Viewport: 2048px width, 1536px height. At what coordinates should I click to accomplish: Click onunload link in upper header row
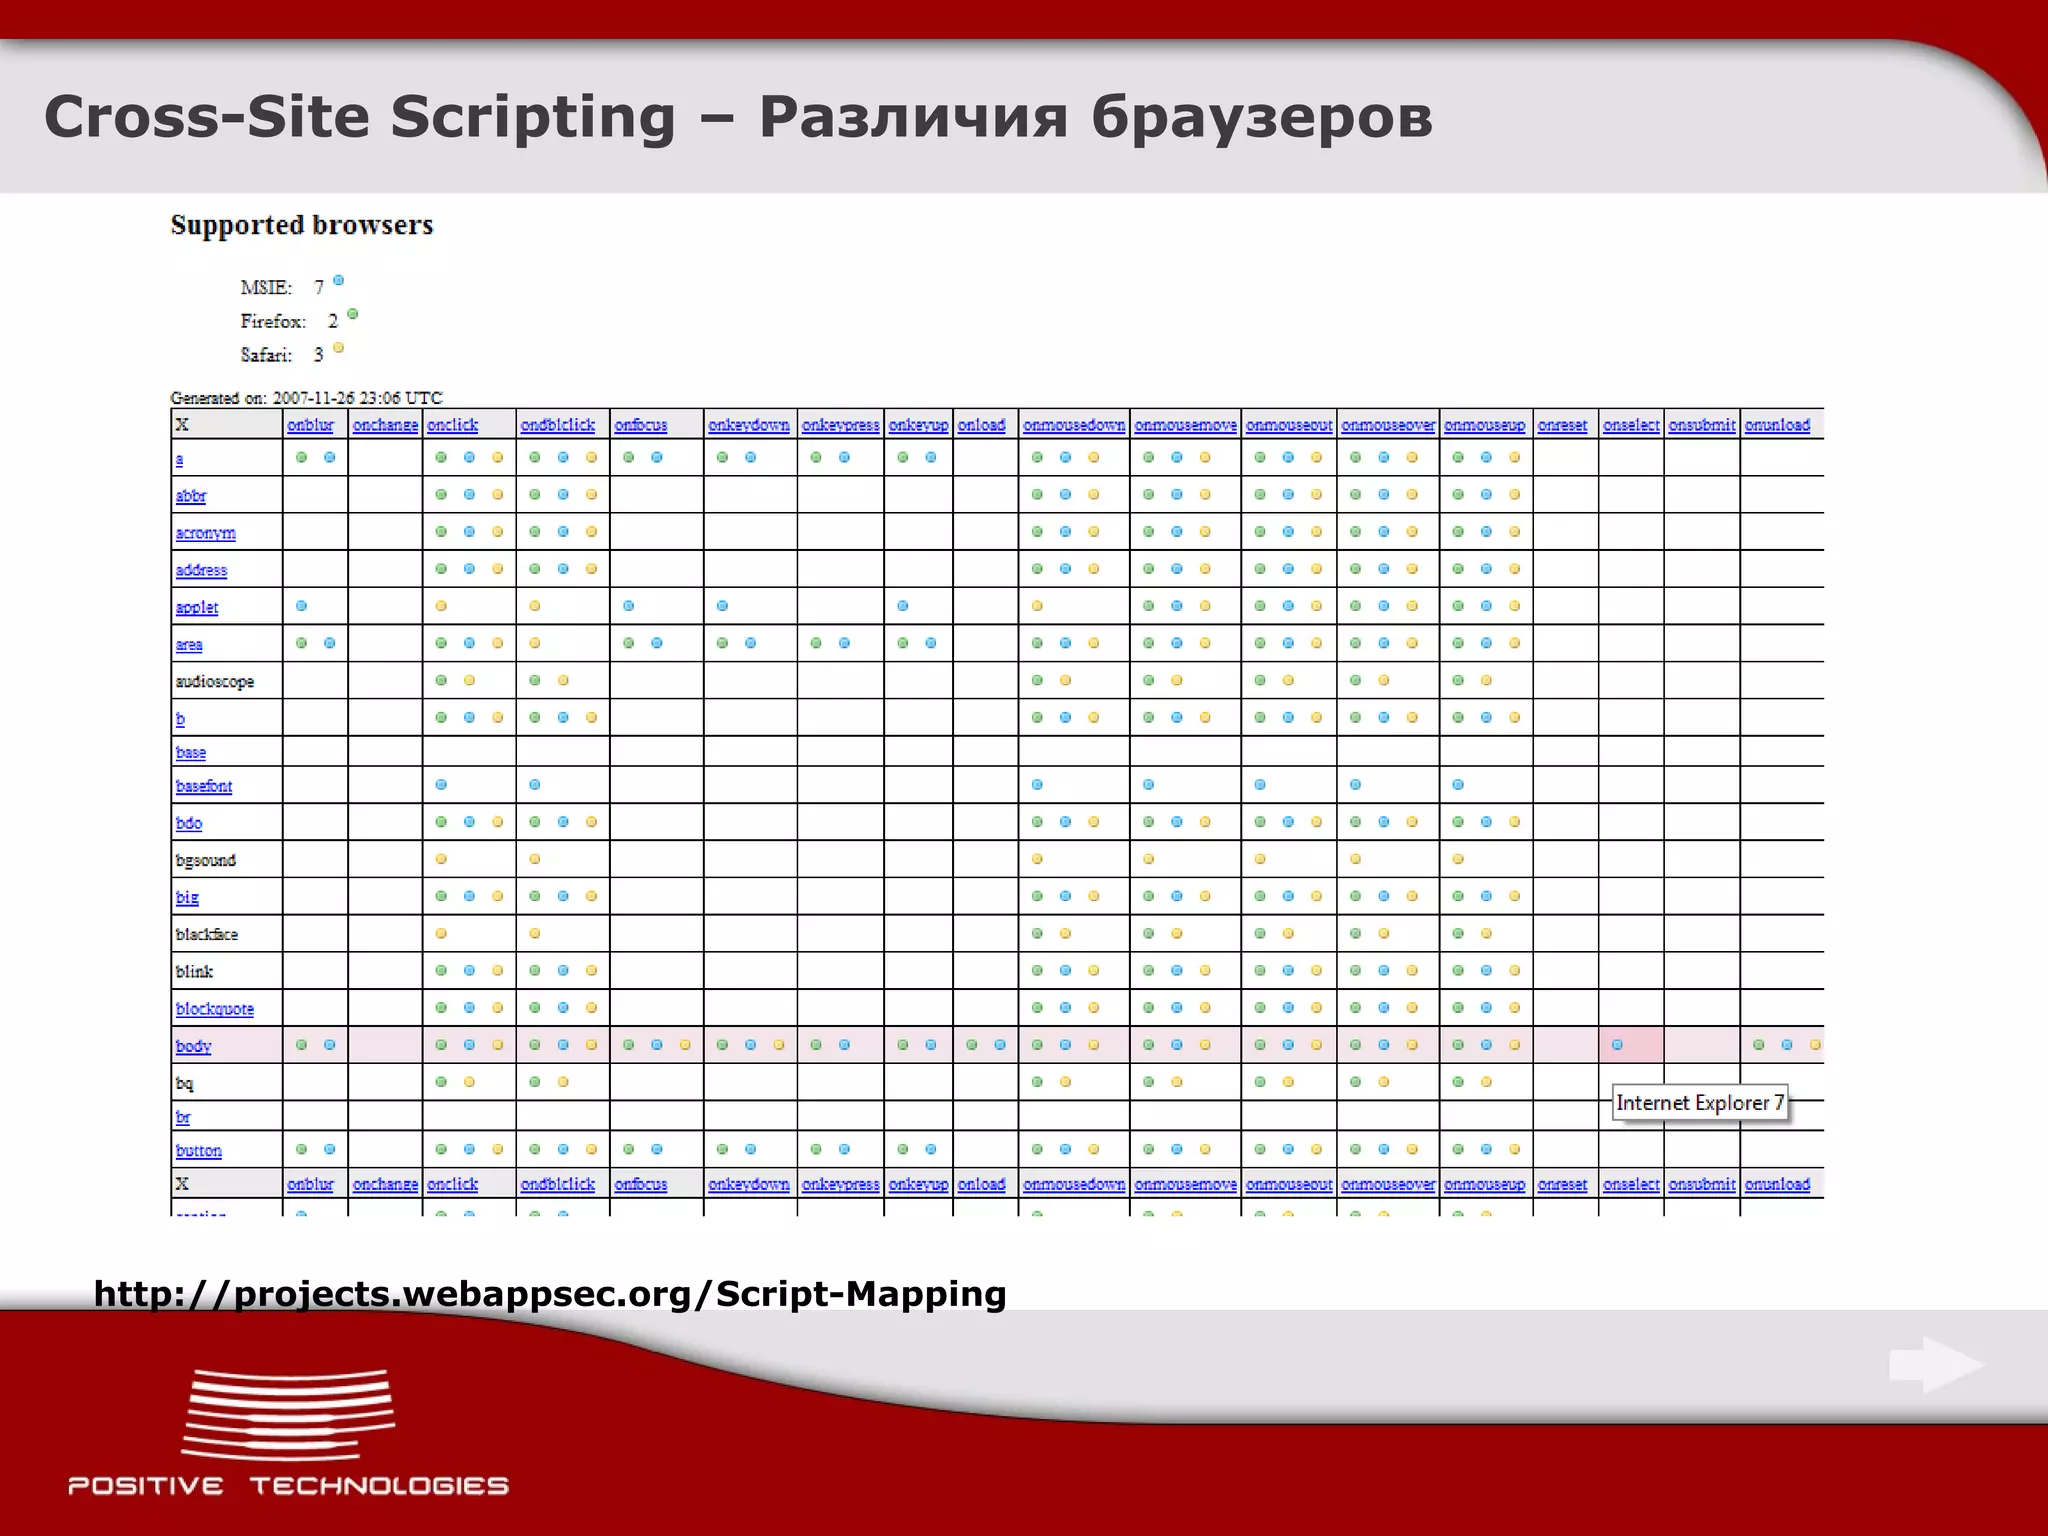(1777, 425)
